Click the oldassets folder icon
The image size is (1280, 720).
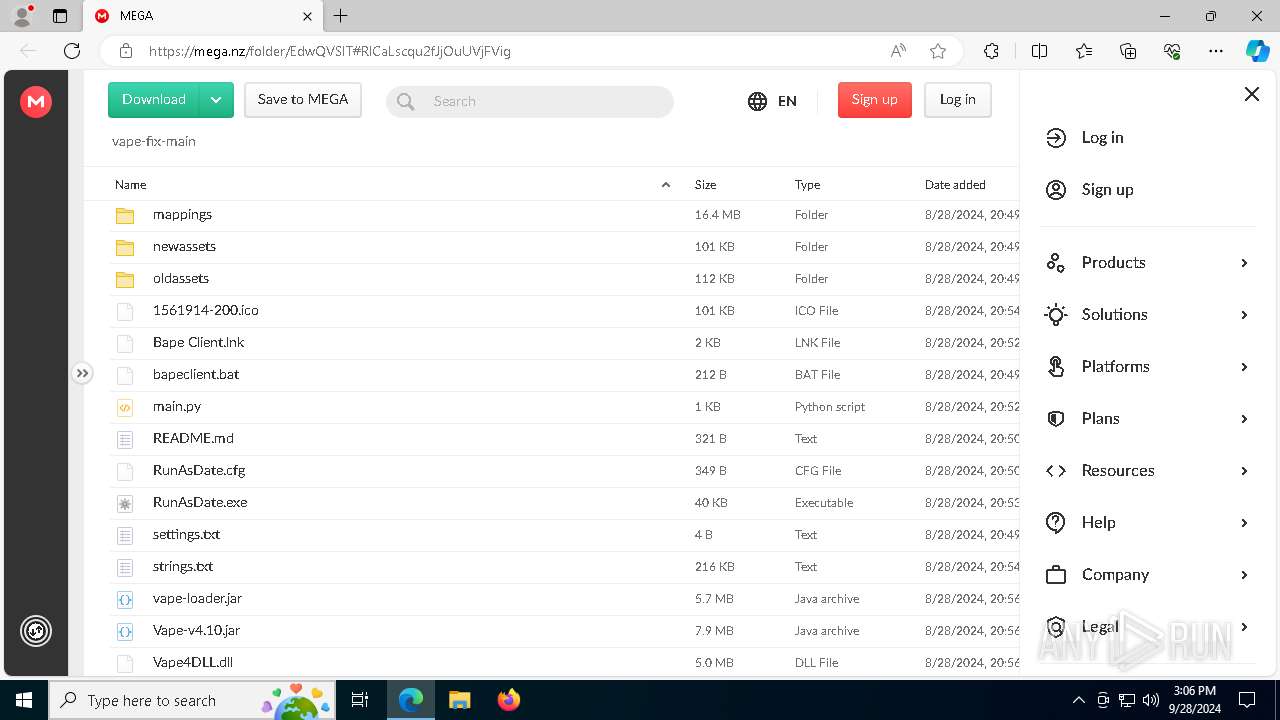pyautogui.click(x=125, y=279)
